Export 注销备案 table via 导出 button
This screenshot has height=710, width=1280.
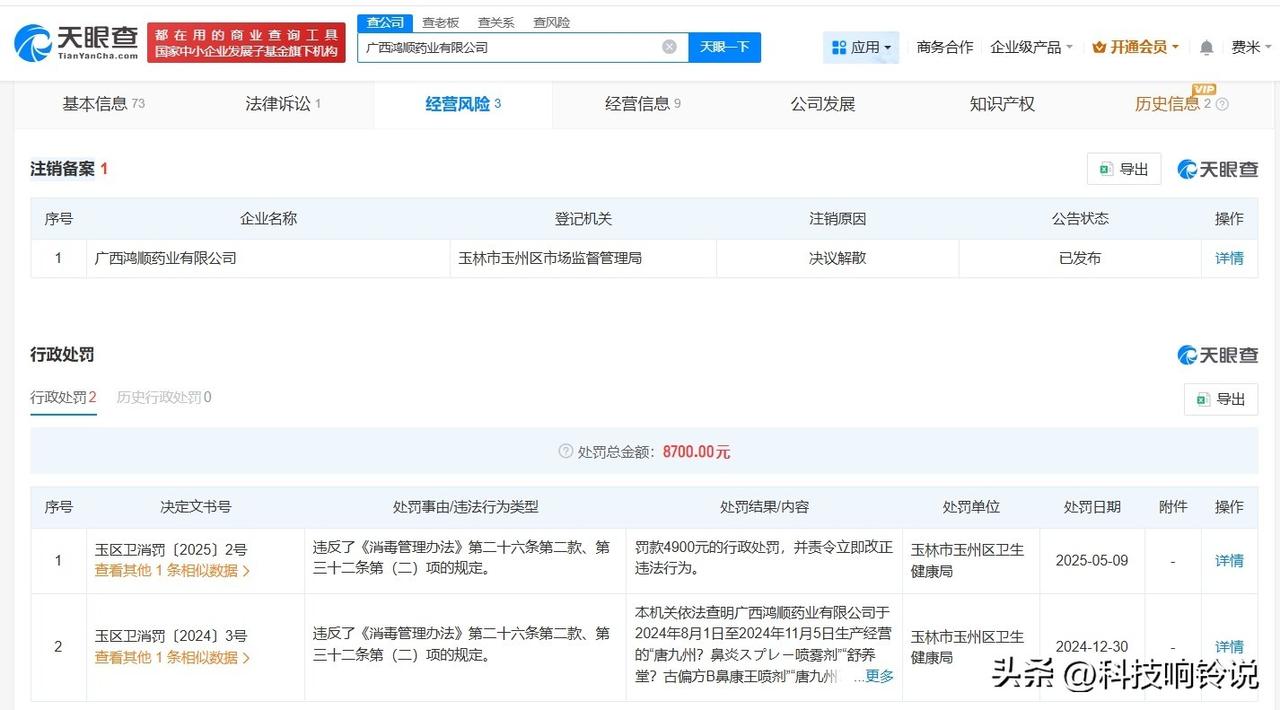click(1124, 169)
